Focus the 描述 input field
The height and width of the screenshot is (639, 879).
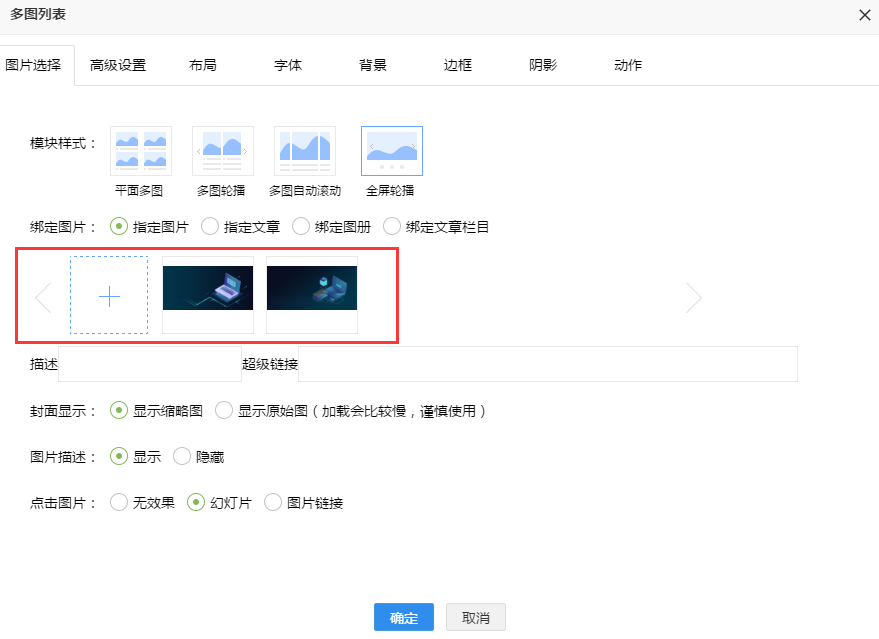point(150,364)
